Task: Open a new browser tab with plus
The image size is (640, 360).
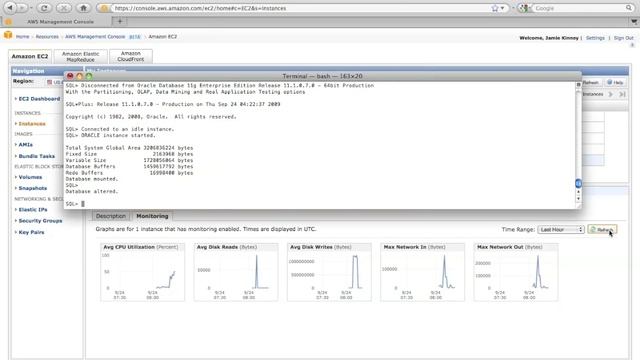Action: pyautogui.click(x=120, y=21)
